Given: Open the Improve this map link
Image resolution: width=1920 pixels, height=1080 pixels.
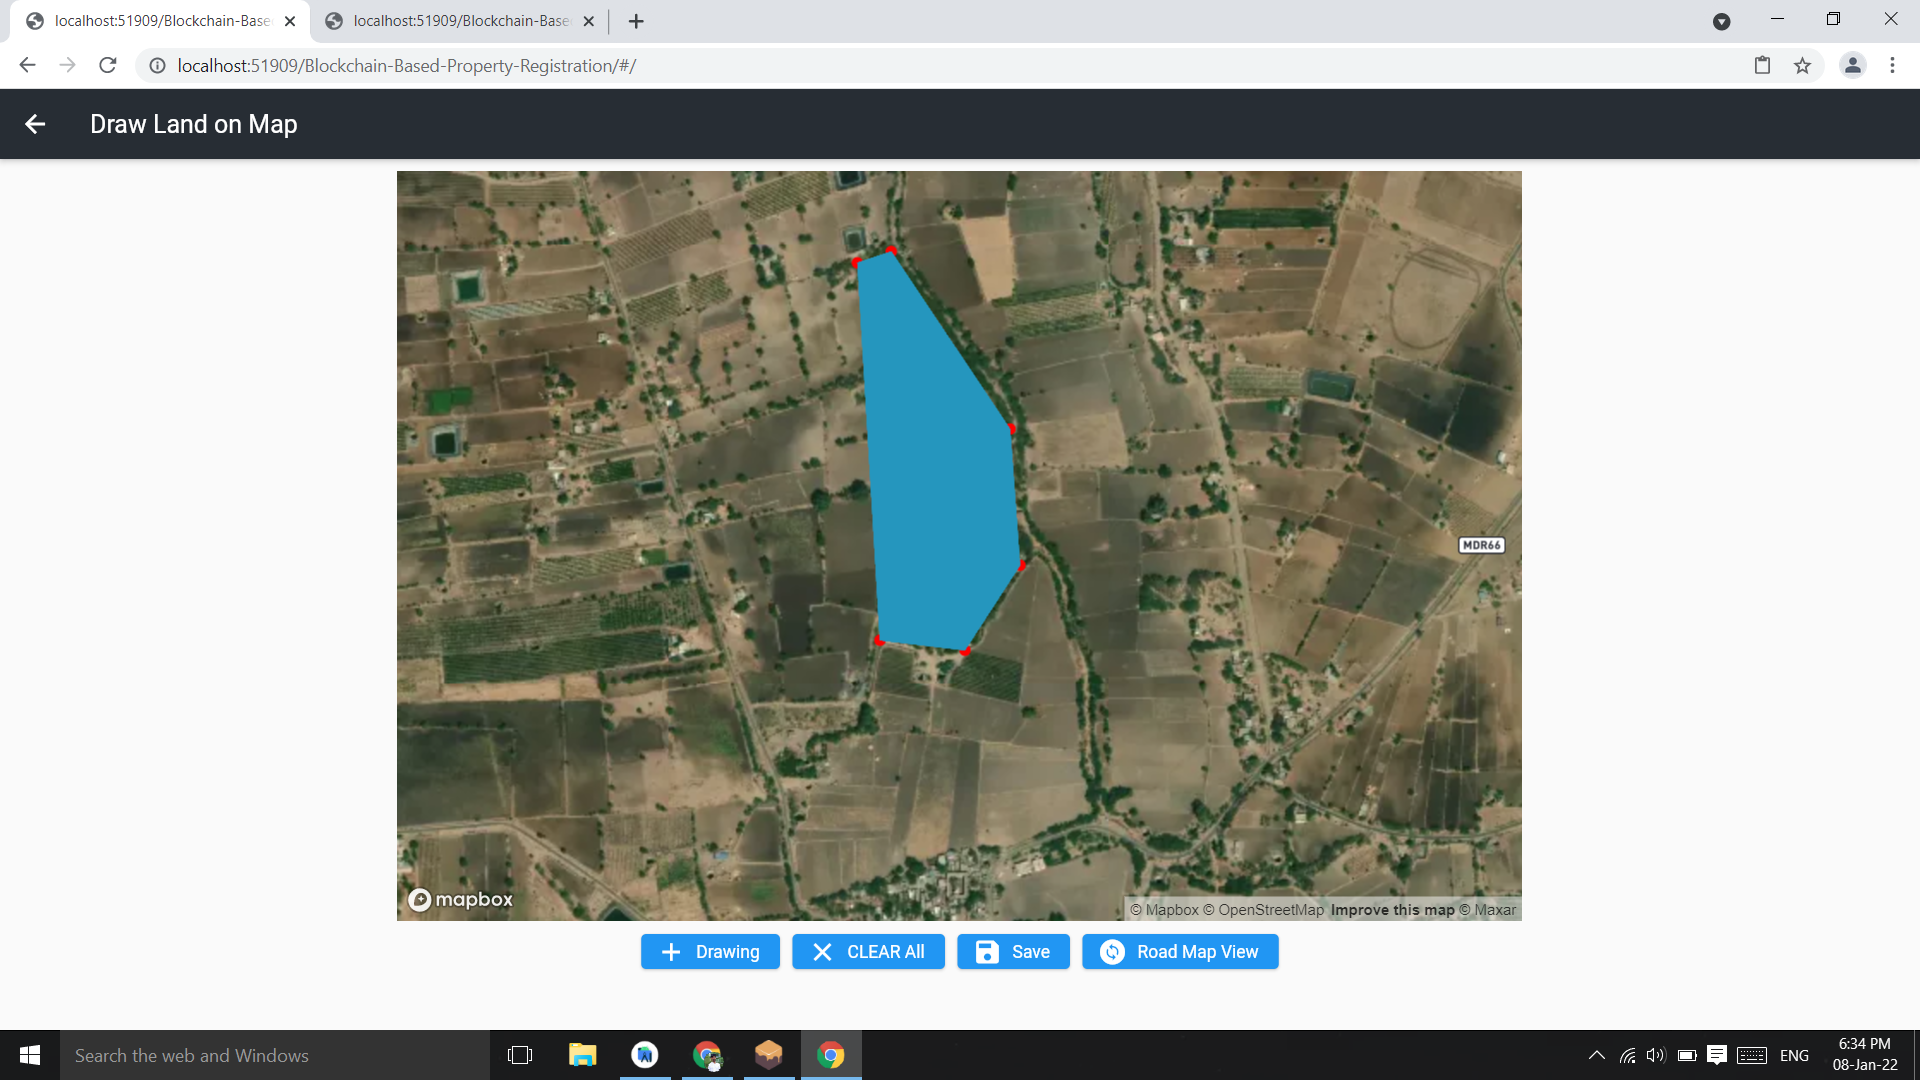Looking at the screenshot, I should (x=1392, y=910).
